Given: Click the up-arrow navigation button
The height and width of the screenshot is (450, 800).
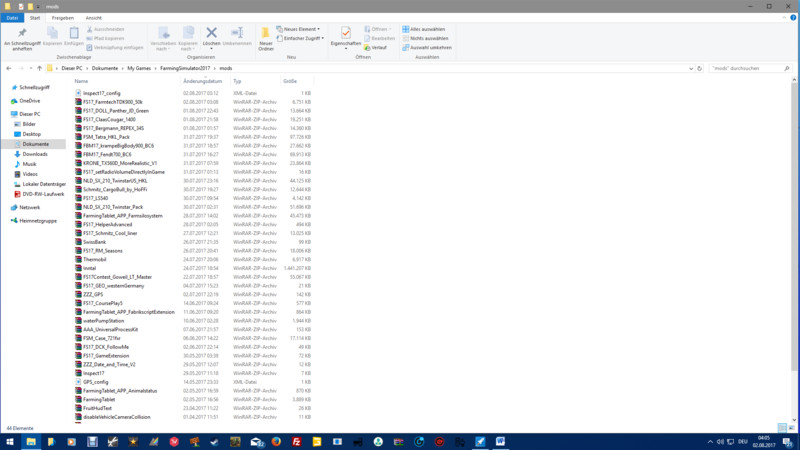Looking at the screenshot, I should (x=40, y=68).
